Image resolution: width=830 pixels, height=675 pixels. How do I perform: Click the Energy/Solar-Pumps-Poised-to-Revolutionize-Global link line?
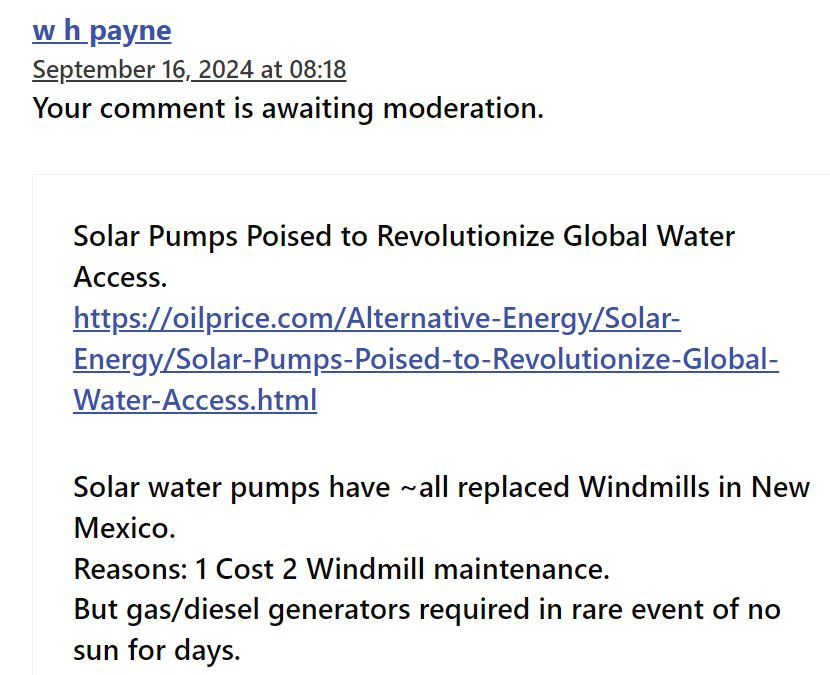(426, 359)
